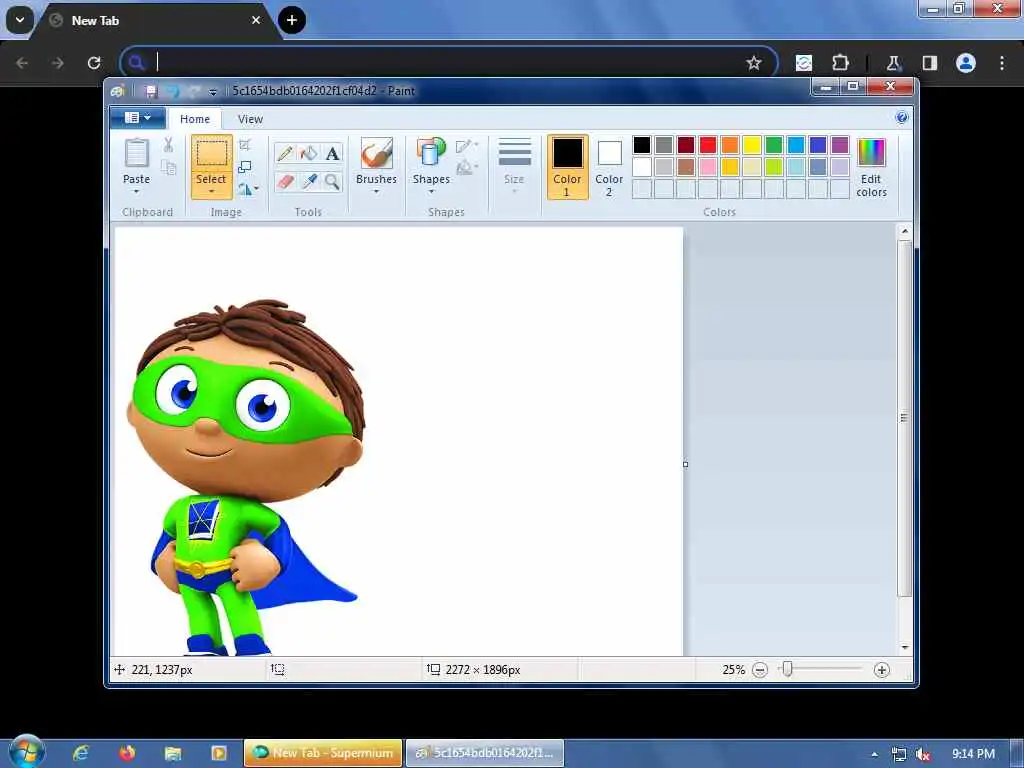Image resolution: width=1024 pixels, height=768 pixels.
Task: Click the Copy icon in Clipboard group
Action: click(x=168, y=167)
